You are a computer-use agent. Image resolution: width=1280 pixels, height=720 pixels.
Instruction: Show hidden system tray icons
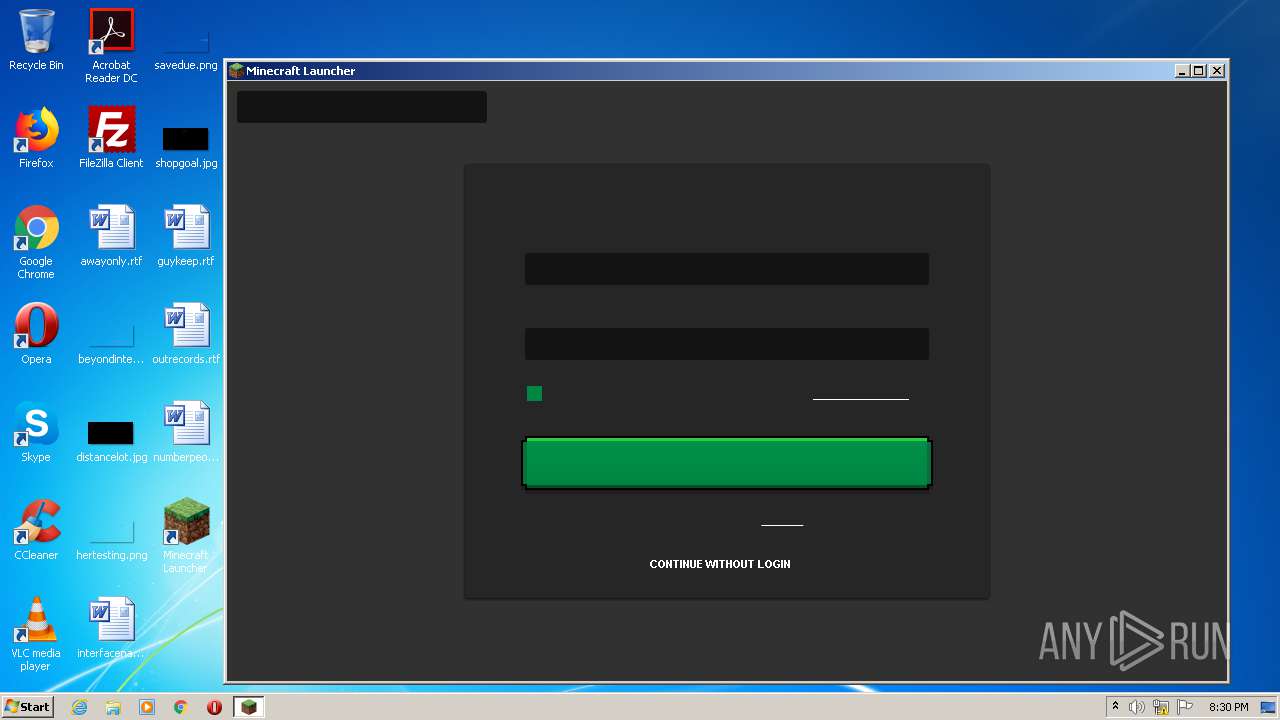click(1115, 706)
